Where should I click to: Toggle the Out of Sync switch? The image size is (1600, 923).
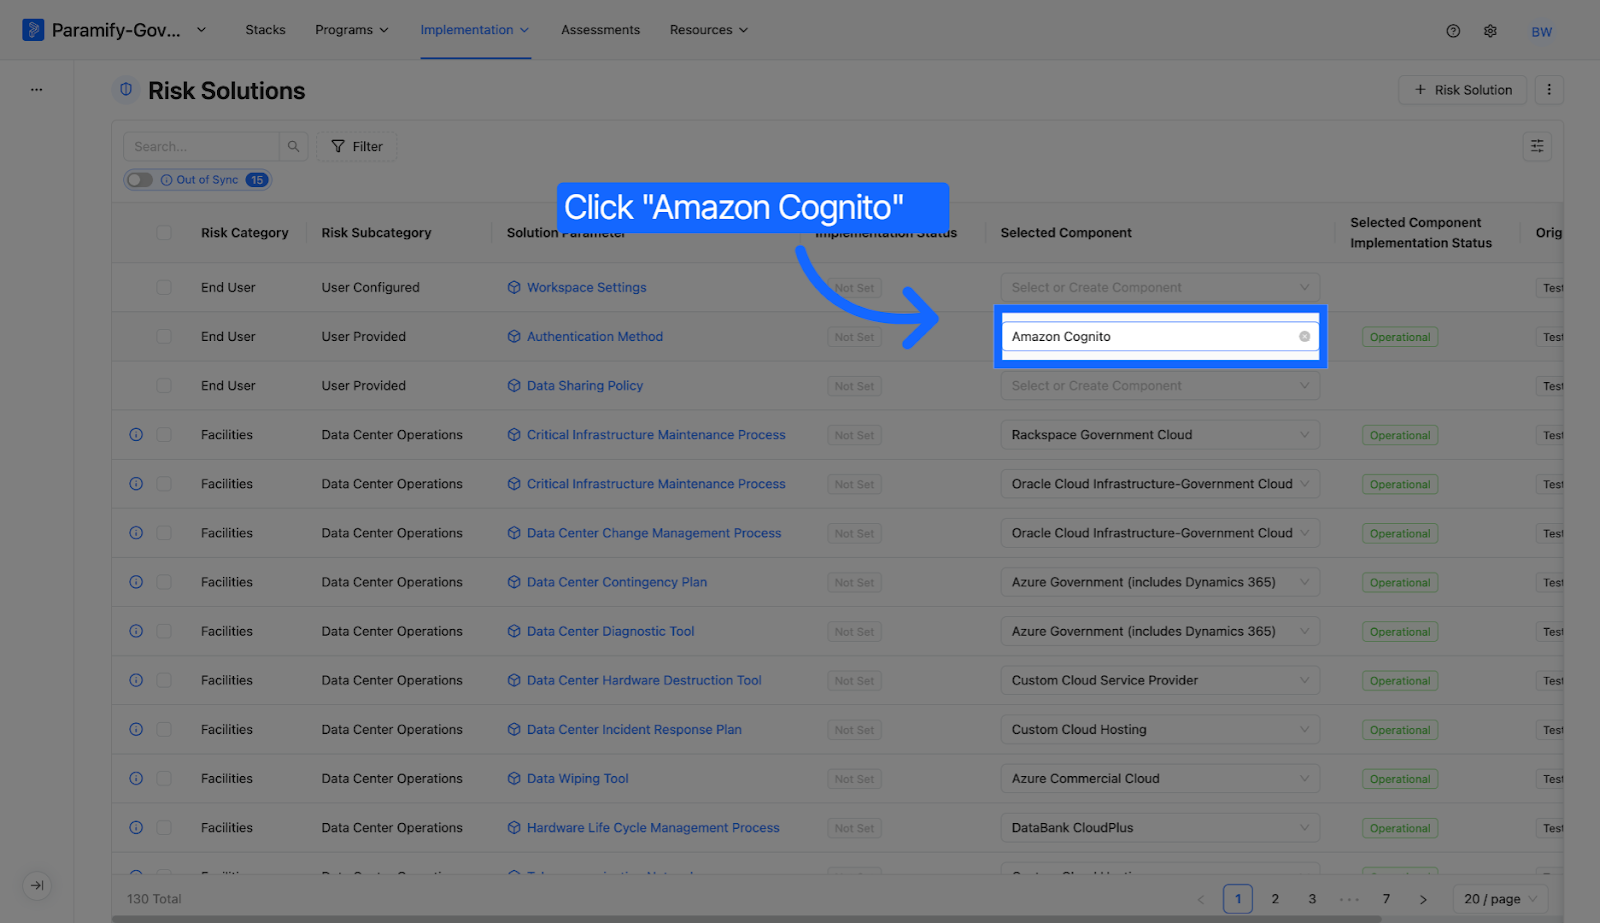tap(140, 180)
